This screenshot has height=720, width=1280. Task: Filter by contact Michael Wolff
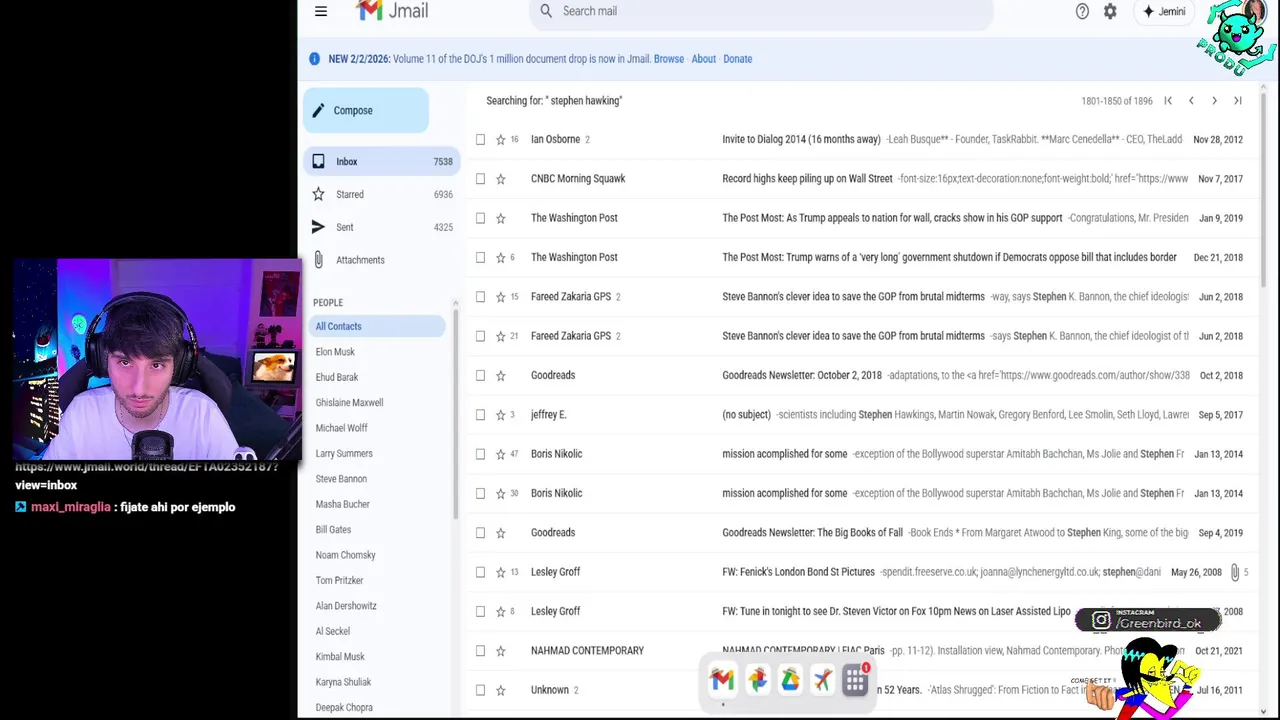pos(341,428)
